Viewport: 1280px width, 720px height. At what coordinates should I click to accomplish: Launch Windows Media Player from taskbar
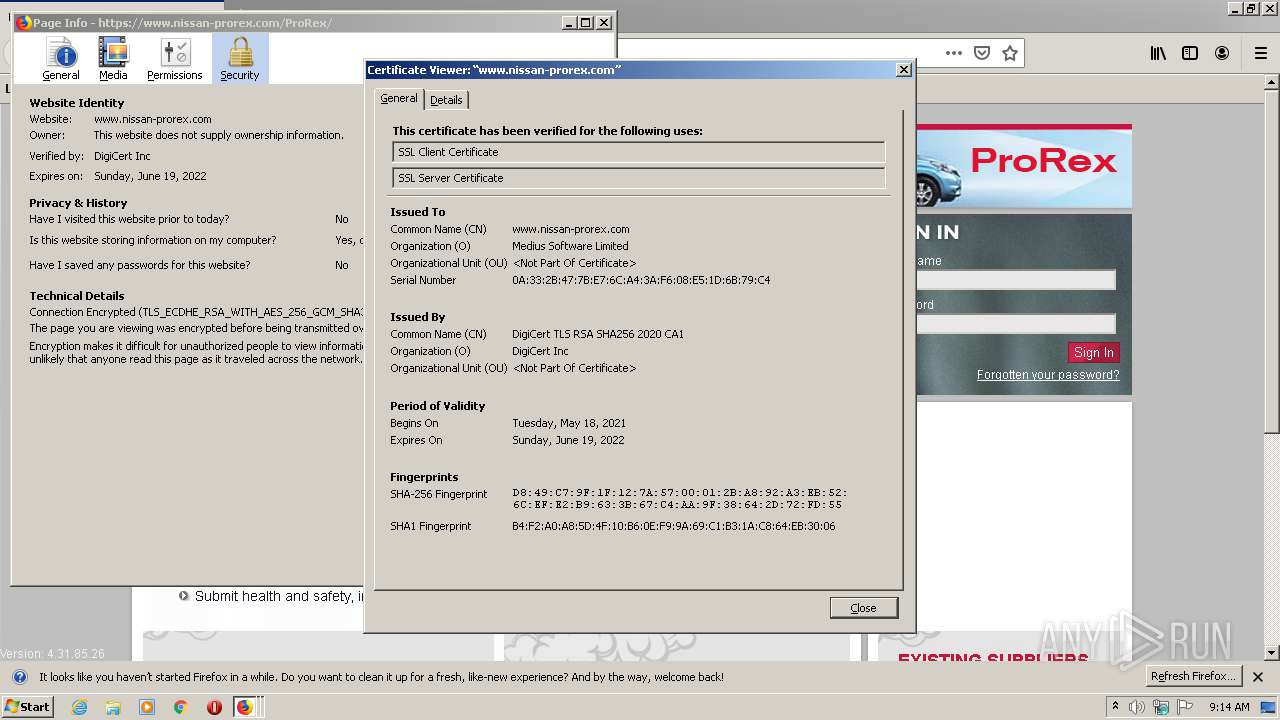(147, 707)
